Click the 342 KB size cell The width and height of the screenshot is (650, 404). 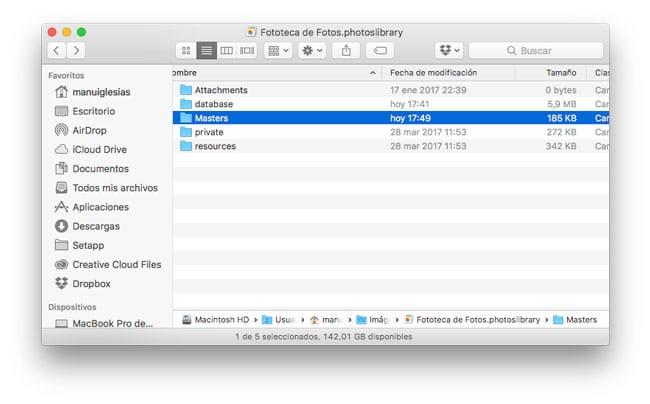pyautogui.click(x=561, y=146)
